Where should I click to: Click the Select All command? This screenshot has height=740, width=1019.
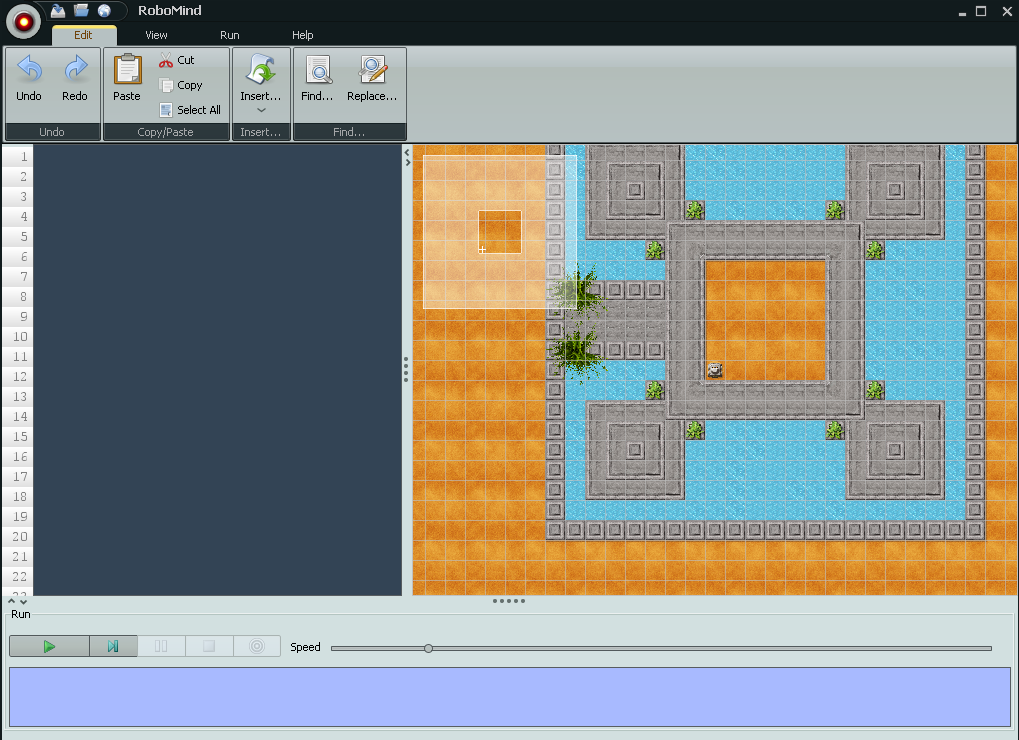click(190, 110)
